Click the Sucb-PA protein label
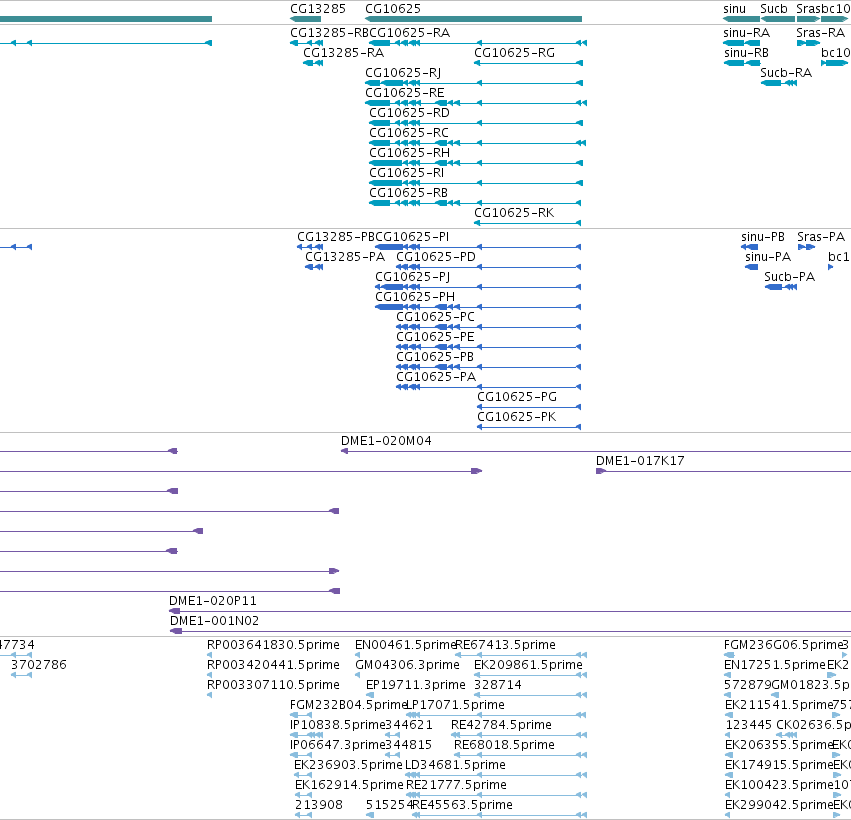Image resolution: width=851 pixels, height=820 pixels. (790, 277)
